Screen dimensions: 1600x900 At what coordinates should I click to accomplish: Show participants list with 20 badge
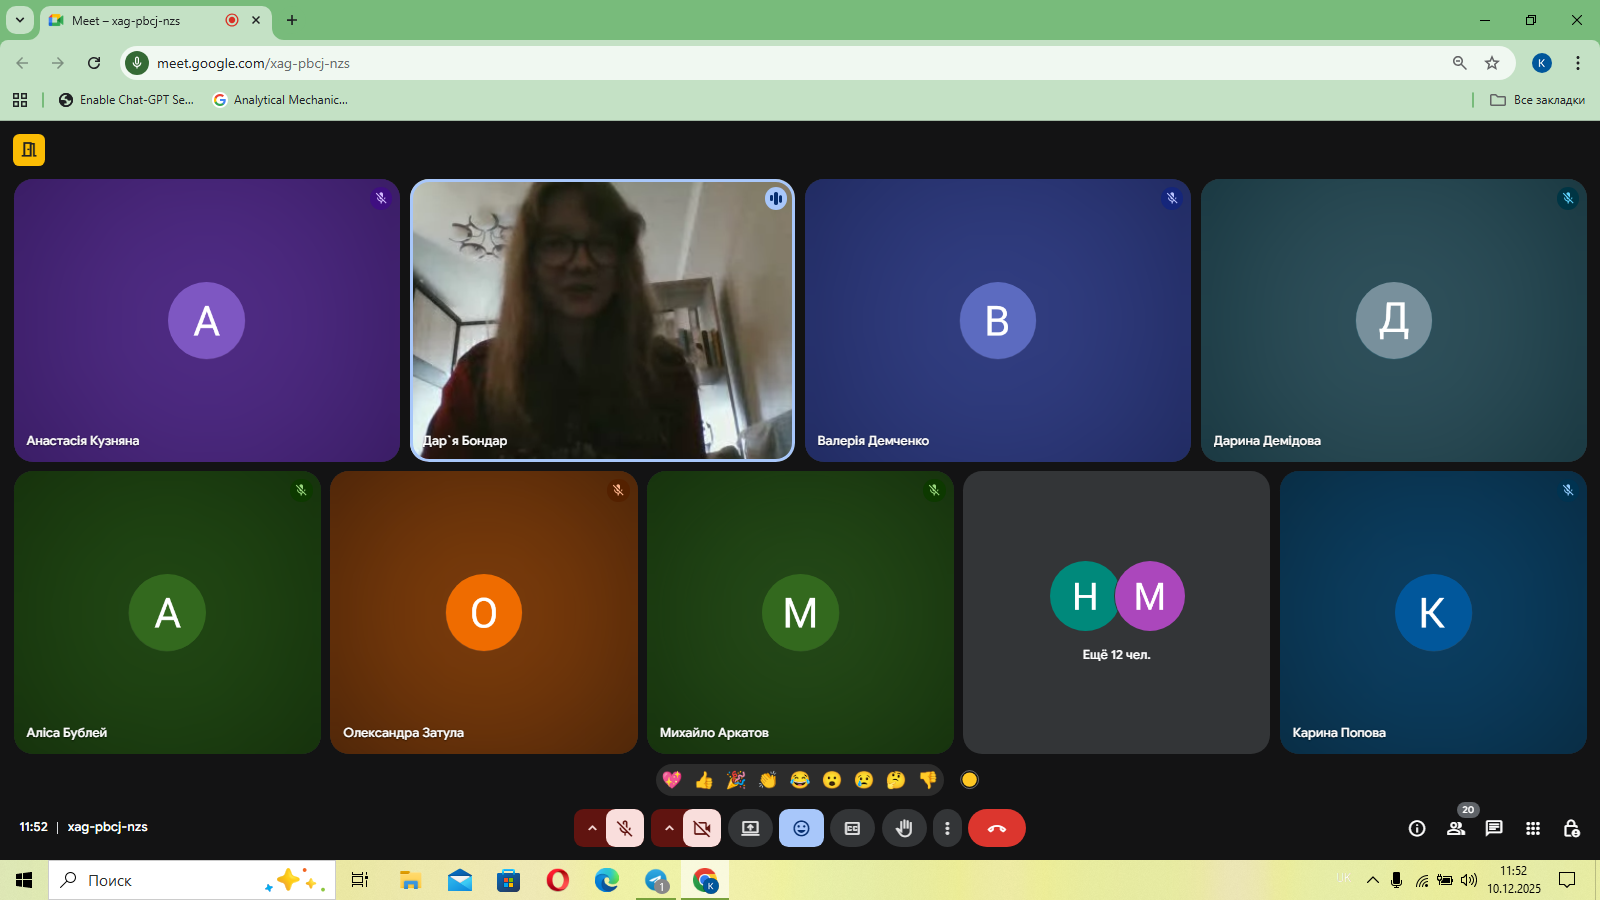(1456, 828)
